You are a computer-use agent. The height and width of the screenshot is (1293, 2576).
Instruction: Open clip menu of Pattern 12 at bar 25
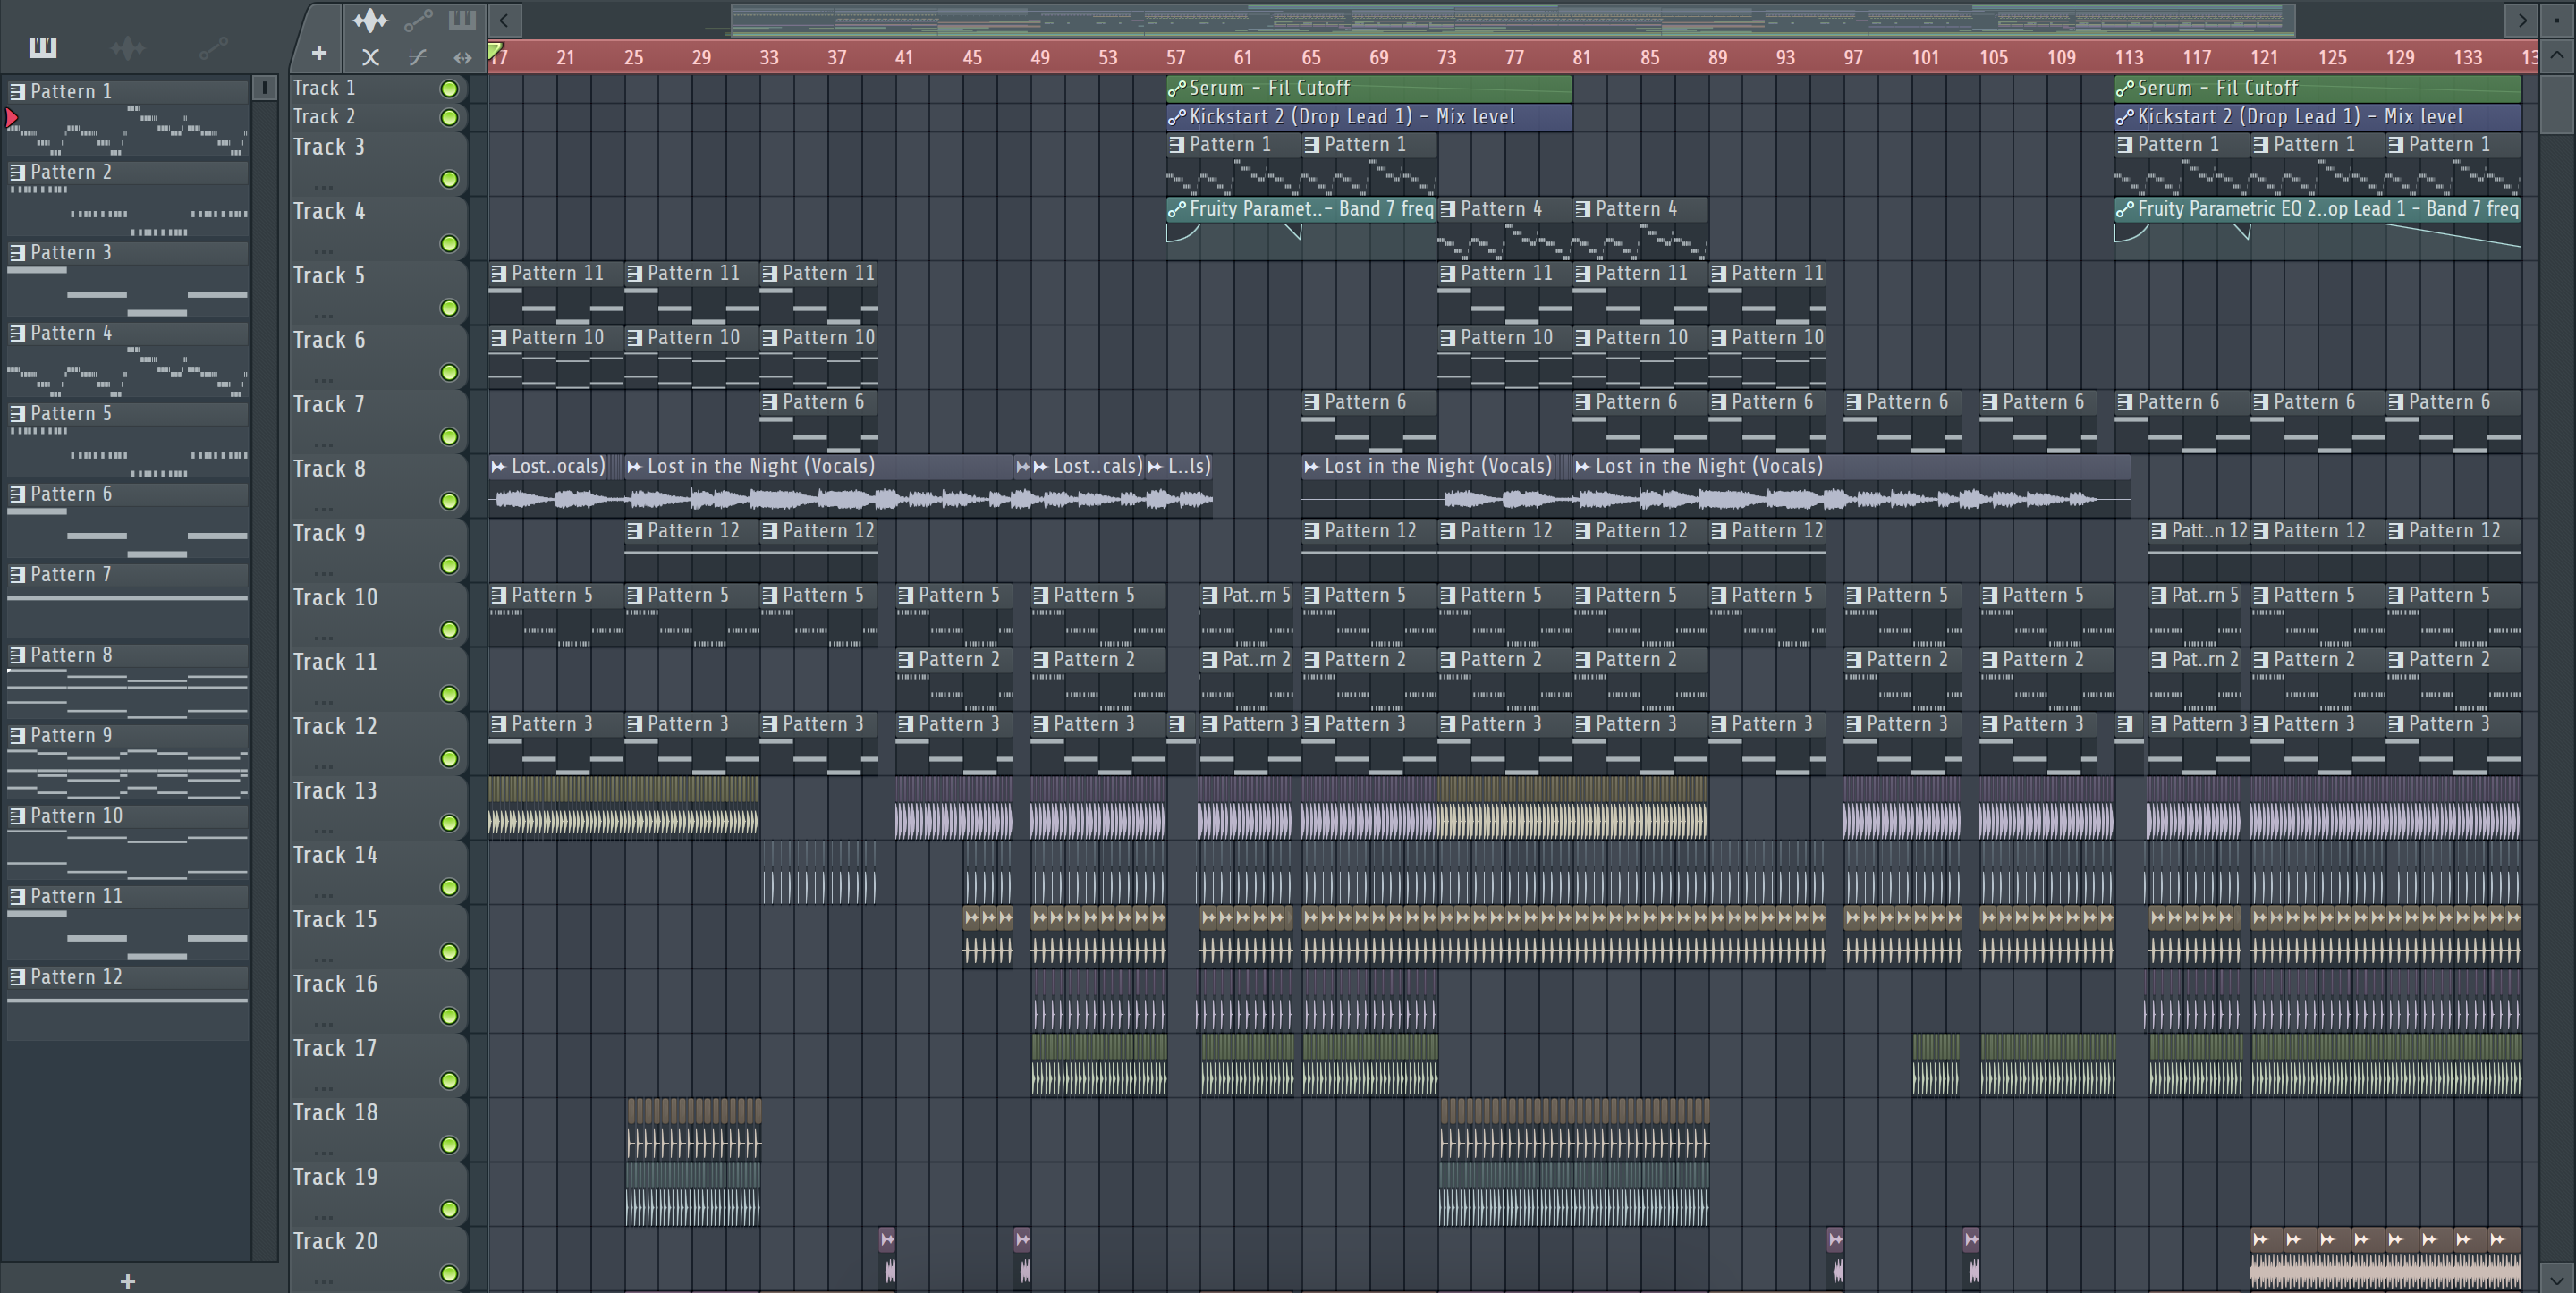(x=634, y=531)
